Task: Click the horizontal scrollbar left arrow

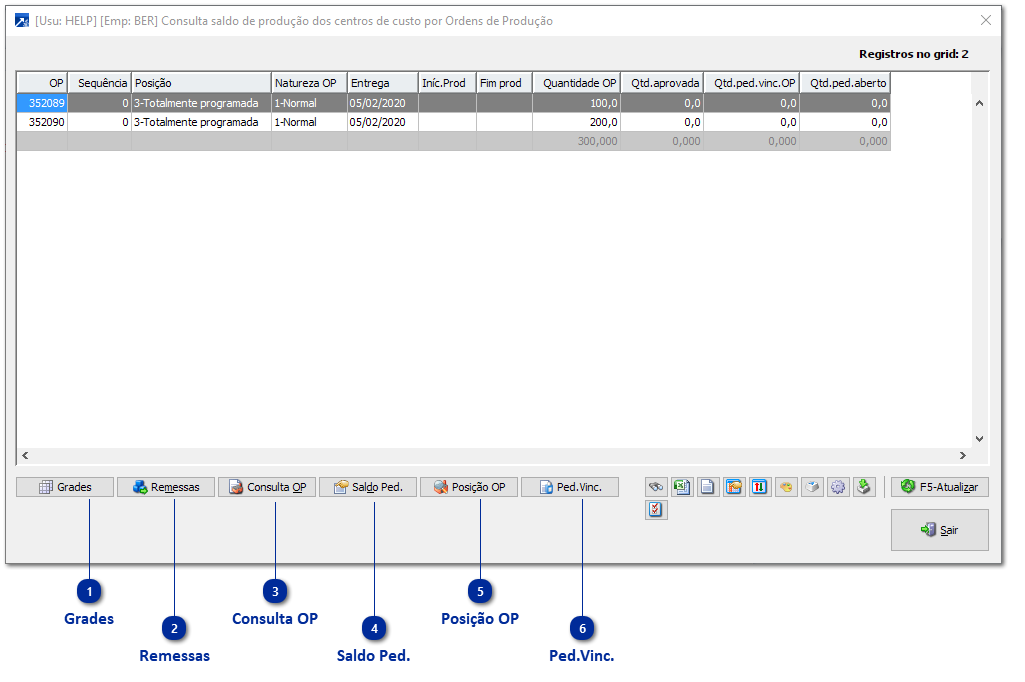Action: pyautogui.click(x=25, y=455)
